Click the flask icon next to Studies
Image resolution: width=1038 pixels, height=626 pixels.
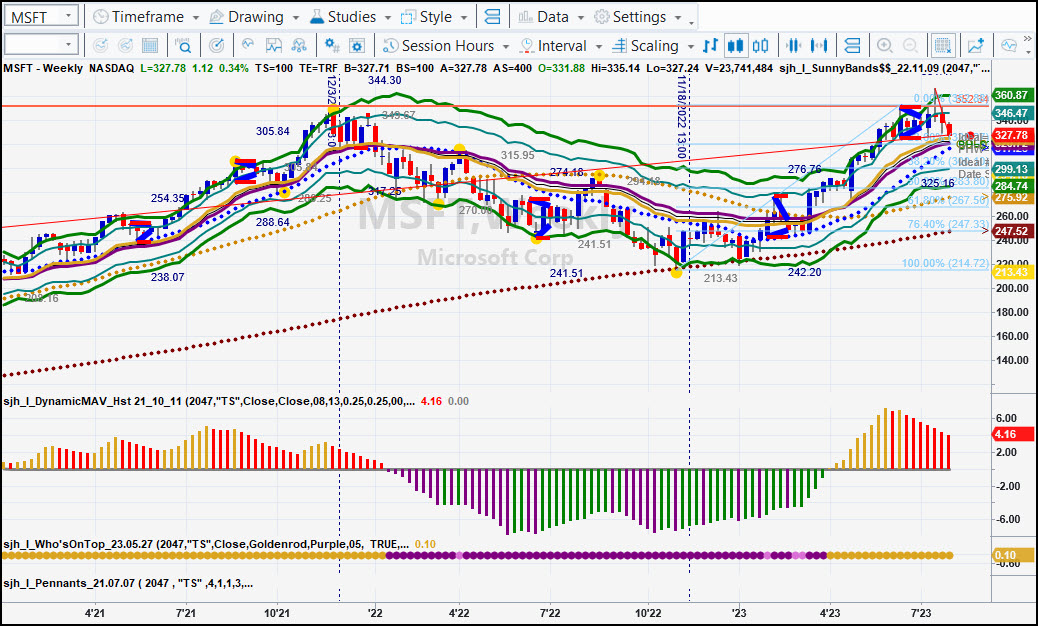pos(317,17)
